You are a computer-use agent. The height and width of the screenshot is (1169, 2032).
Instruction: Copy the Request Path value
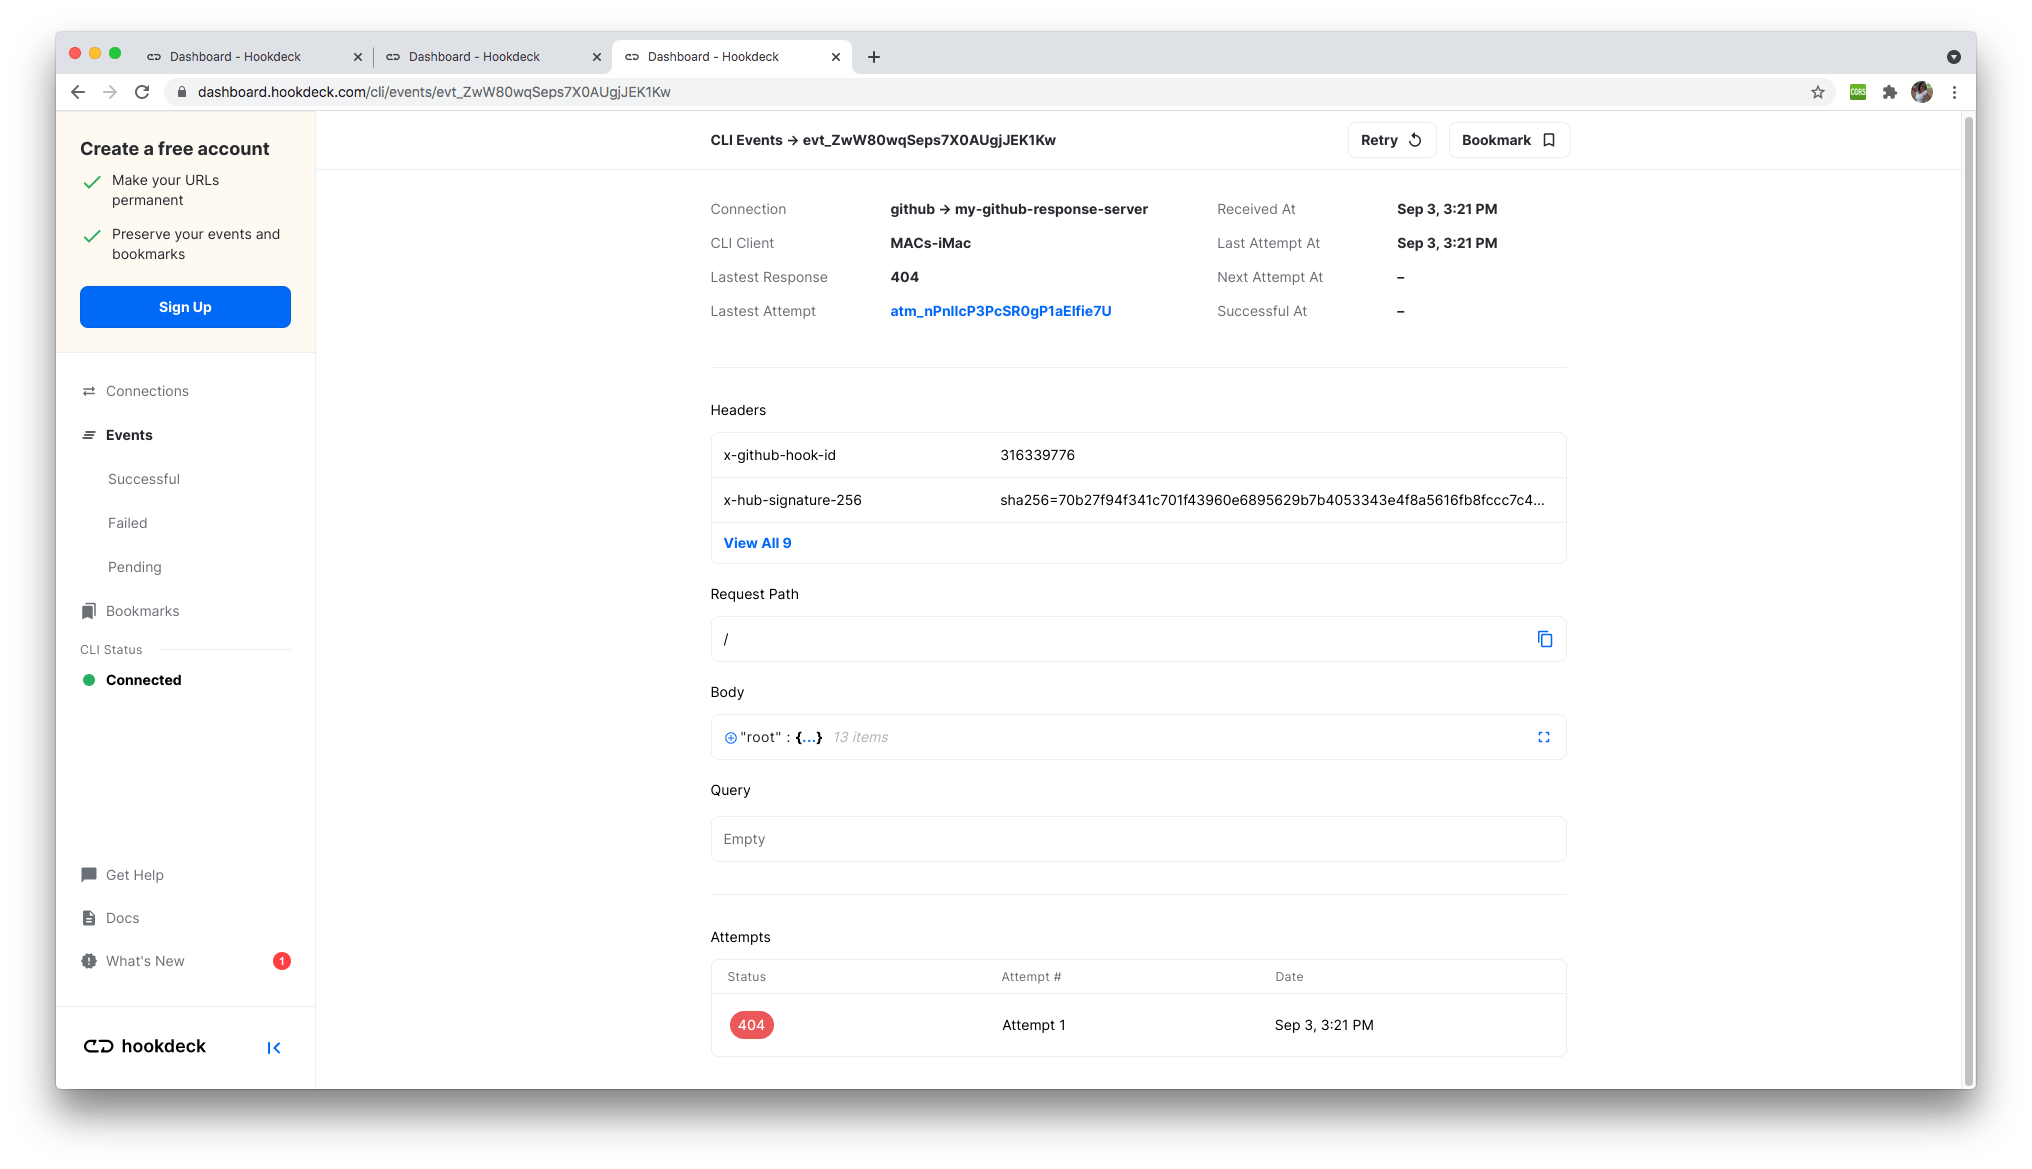(1544, 639)
